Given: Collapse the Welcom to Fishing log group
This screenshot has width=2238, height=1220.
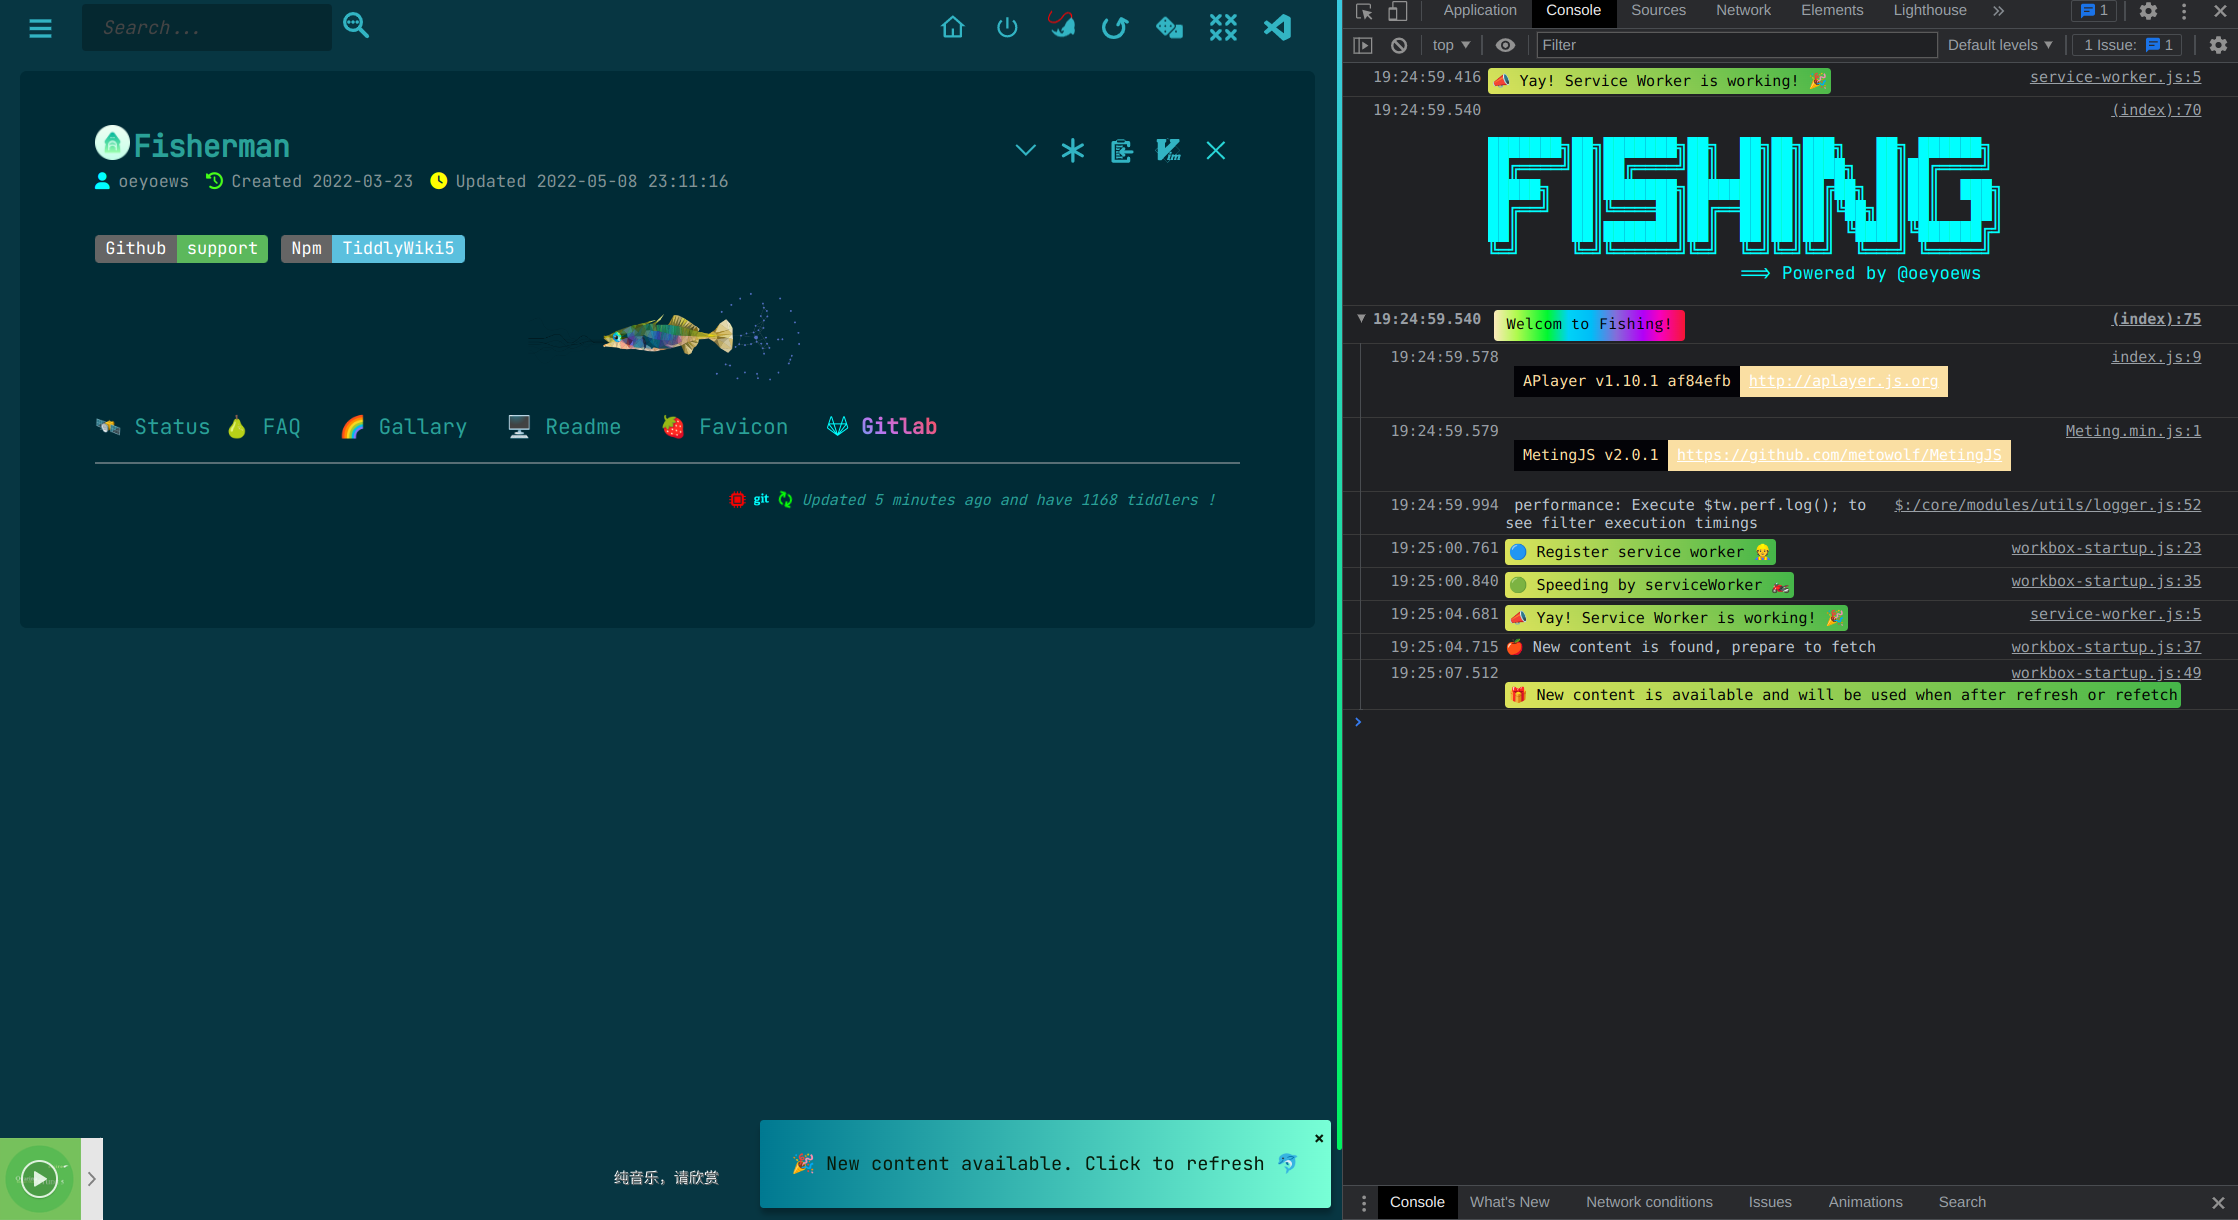Looking at the screenshot, I should click(1361, 318).
